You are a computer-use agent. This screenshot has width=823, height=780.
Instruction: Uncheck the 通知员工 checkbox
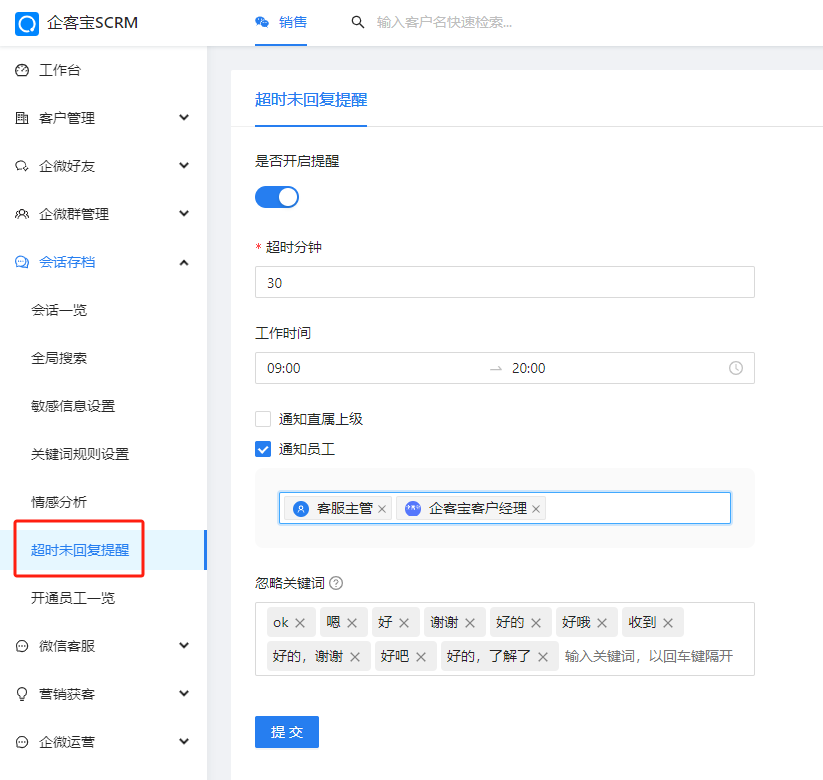(x=263, y=449)
